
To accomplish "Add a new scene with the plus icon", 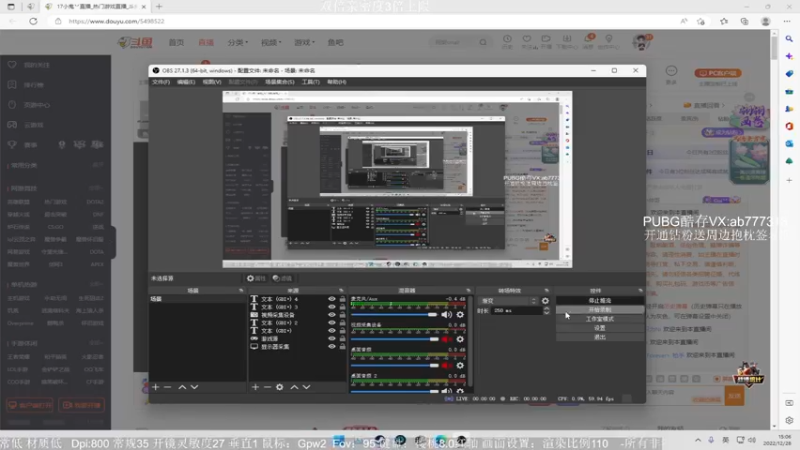I will coord(156,387).
